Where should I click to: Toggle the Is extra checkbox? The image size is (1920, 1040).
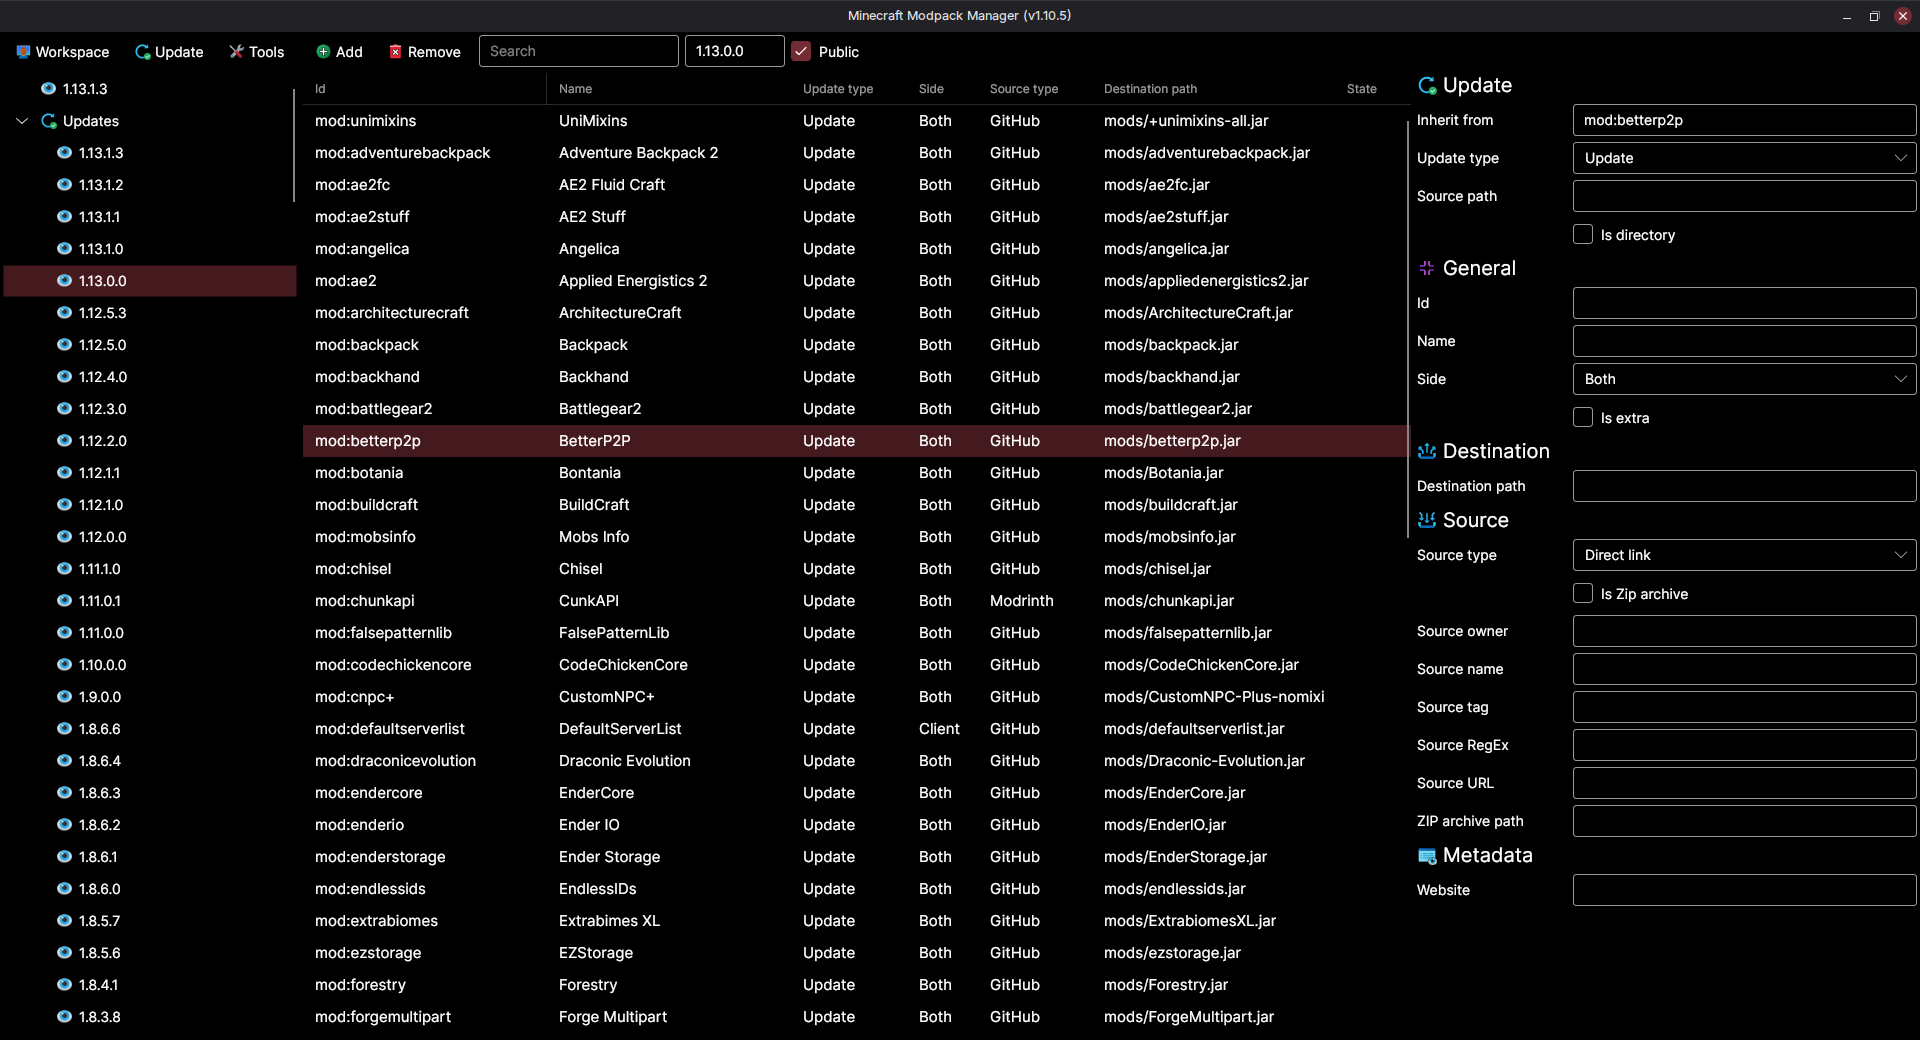1583,418
